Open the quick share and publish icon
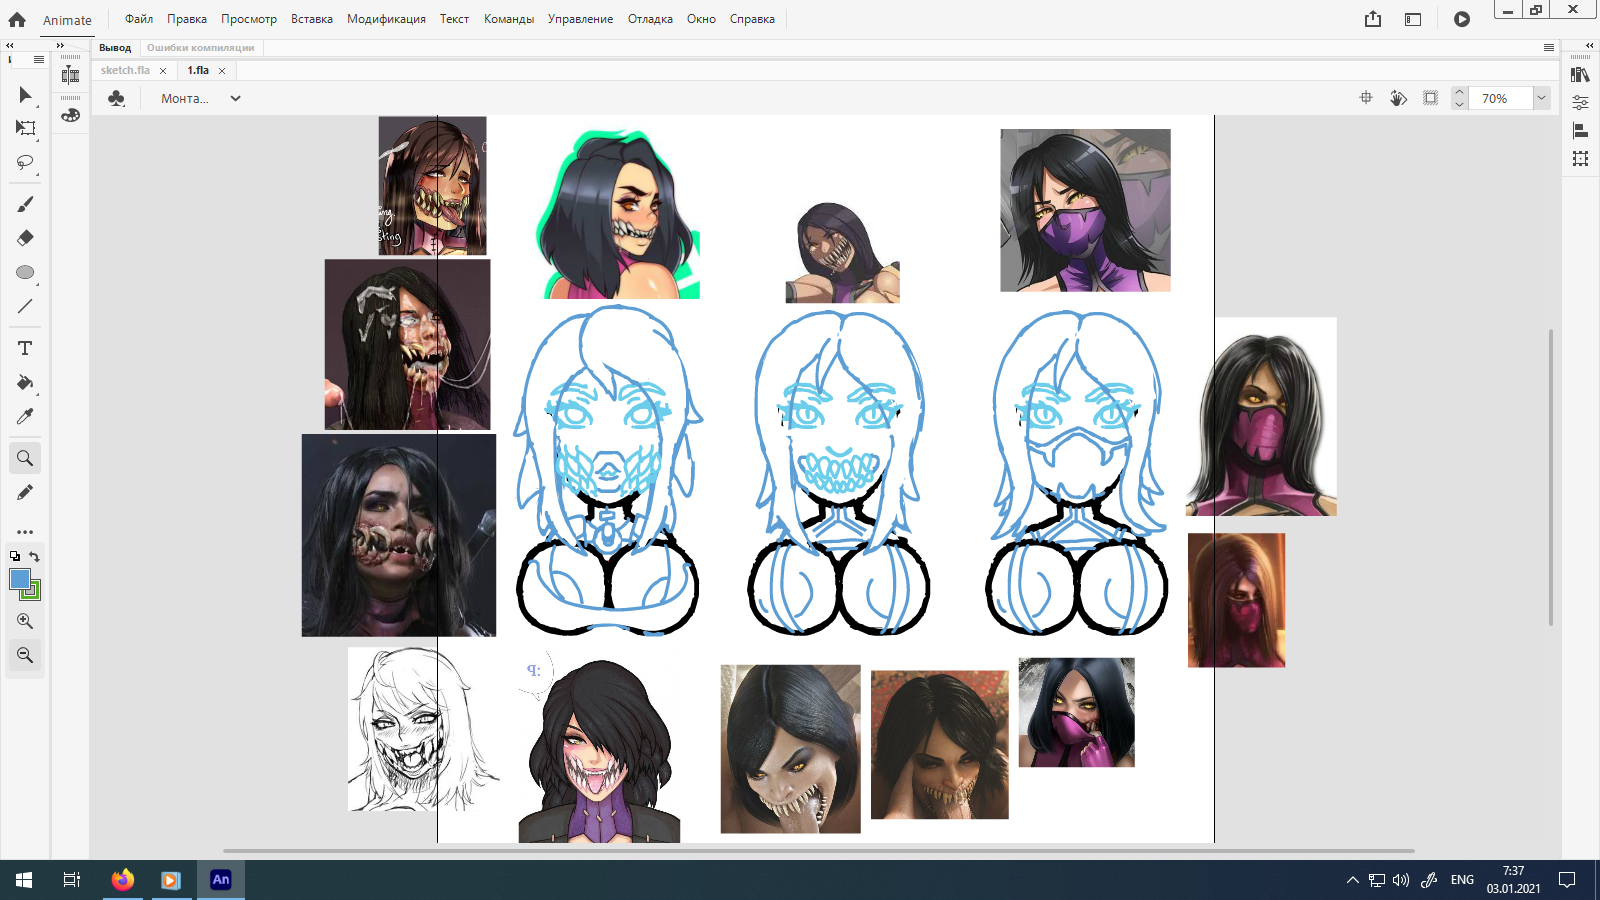The height and width of the screenshot is (900, 1600). click(1373, 19)
